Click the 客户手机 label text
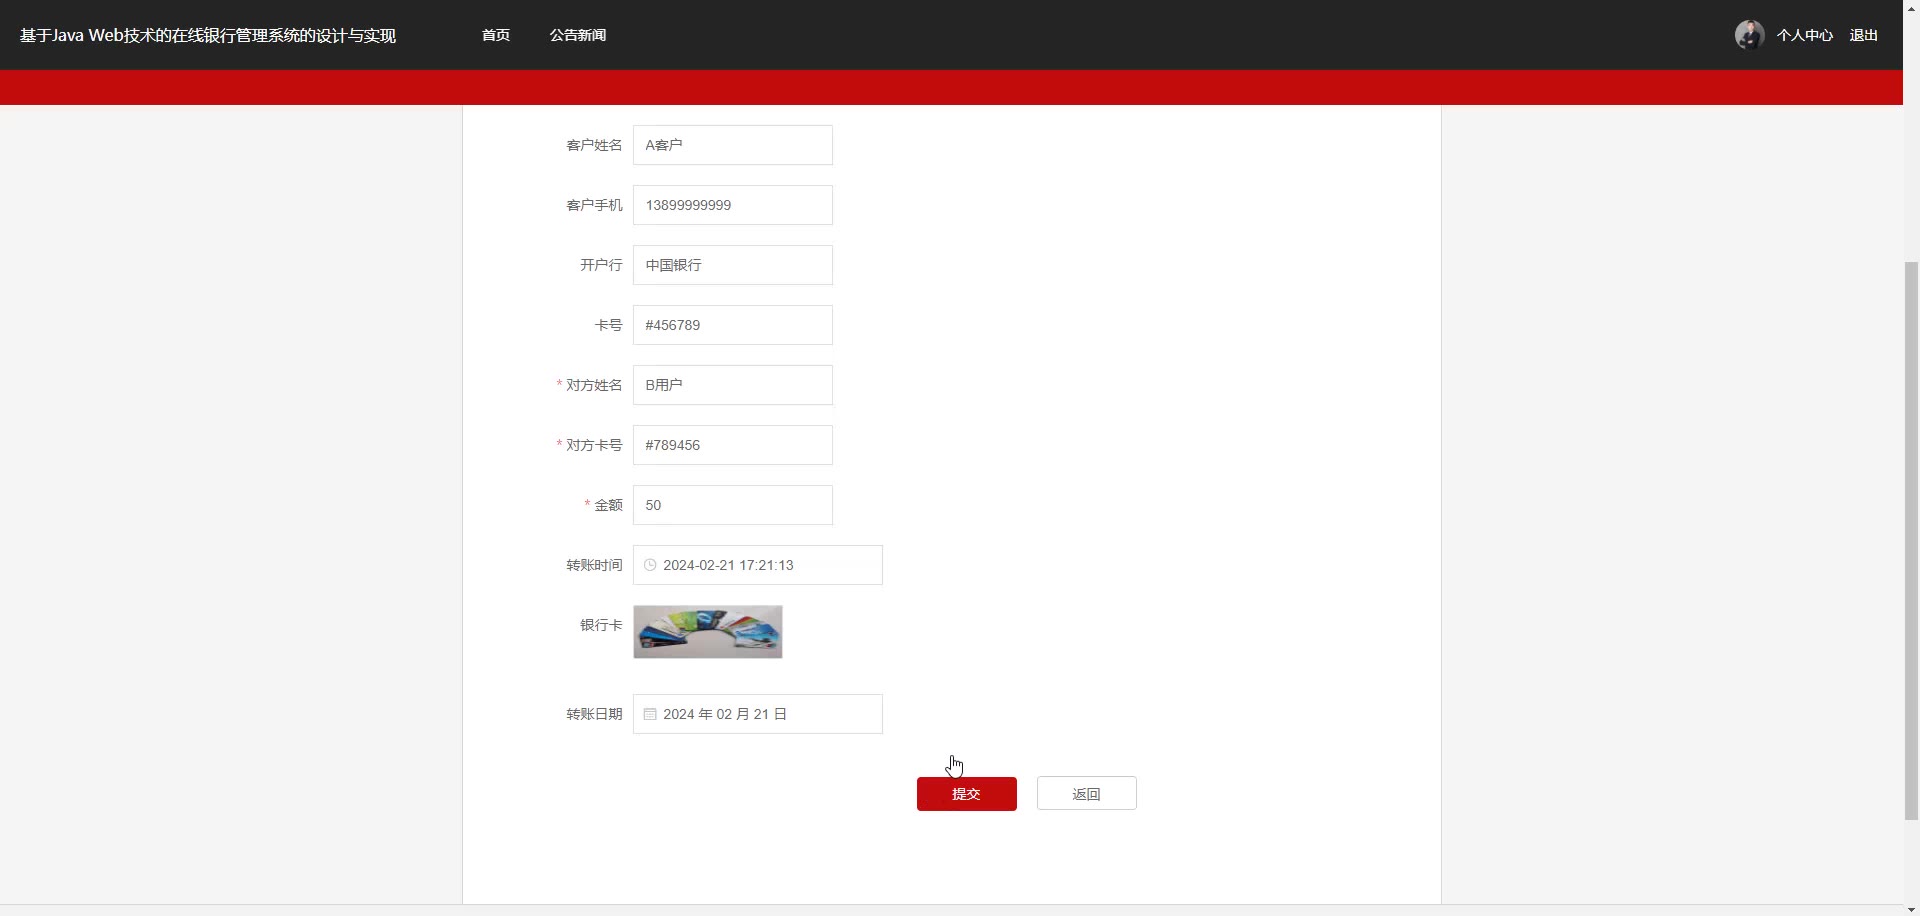The height and width of the screenshot is (916, 1920). point(594,205)
